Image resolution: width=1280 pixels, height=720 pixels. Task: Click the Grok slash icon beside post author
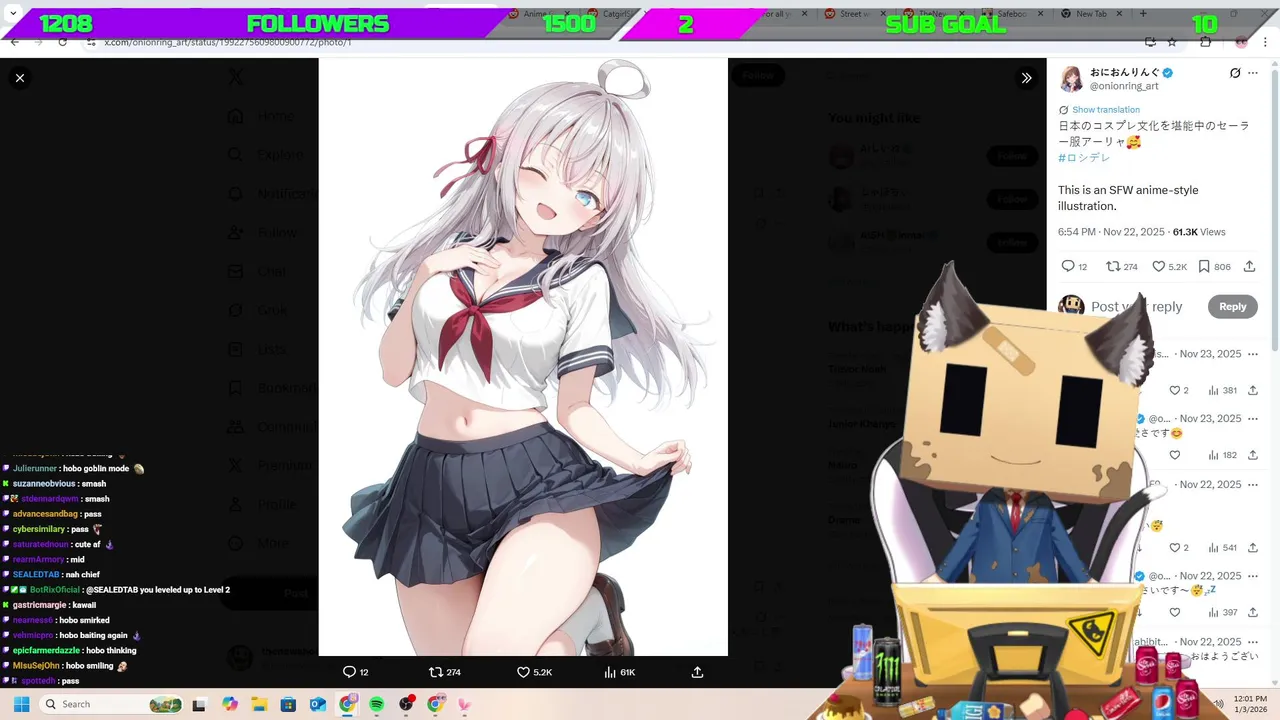coord(1235,73)
